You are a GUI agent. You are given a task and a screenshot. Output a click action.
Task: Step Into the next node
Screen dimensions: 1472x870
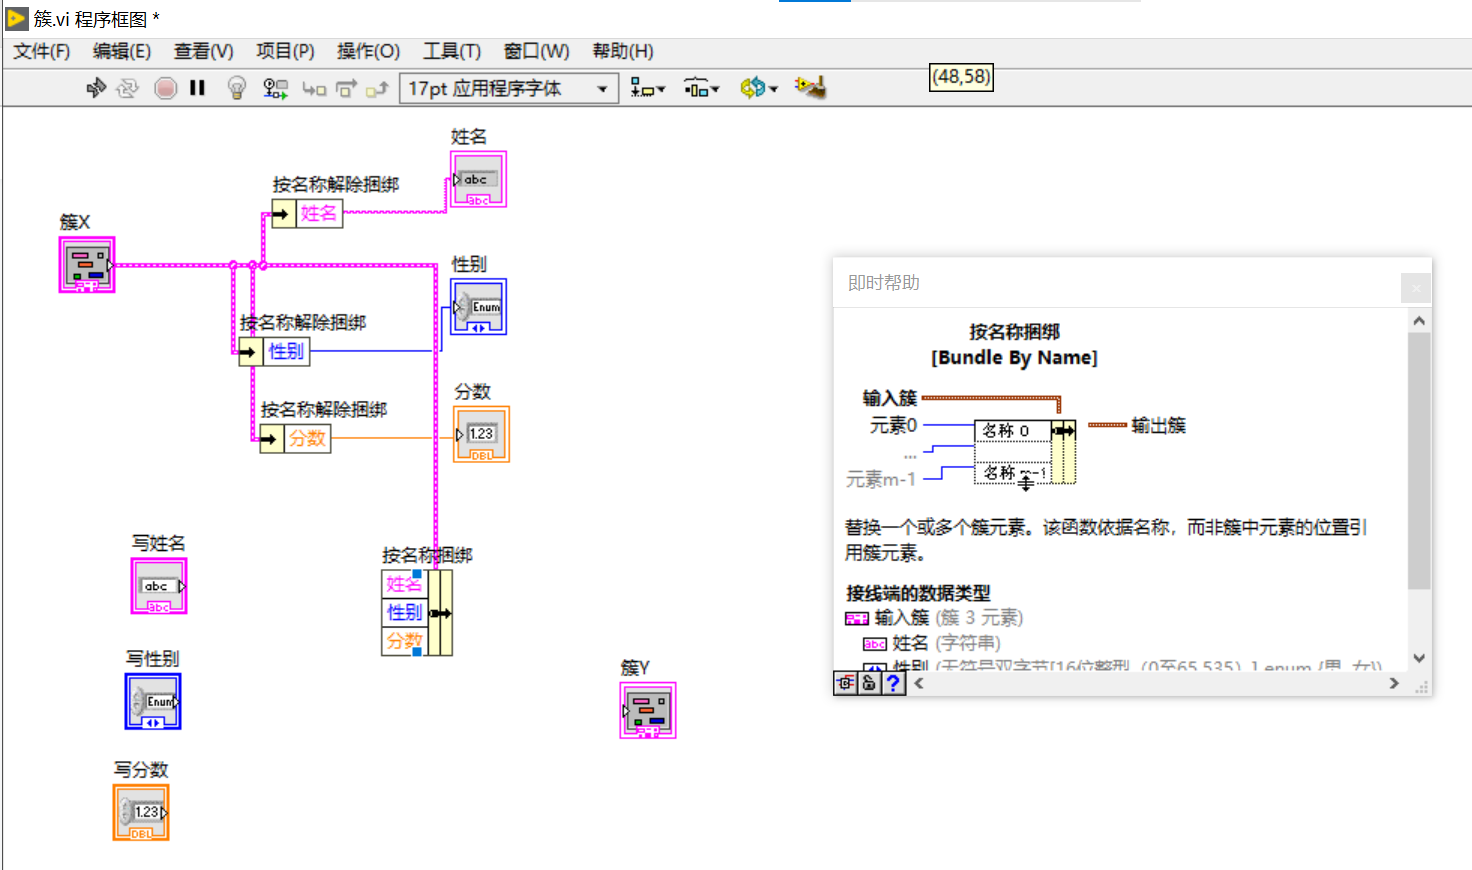314,87
